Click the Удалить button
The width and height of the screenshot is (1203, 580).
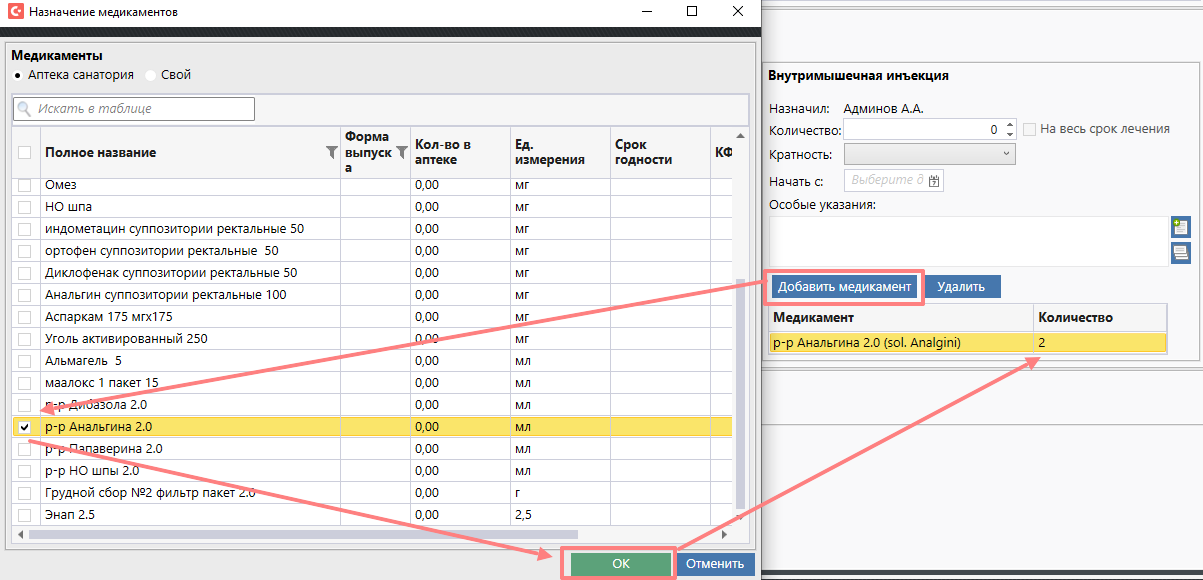click(x=961, y=287)
